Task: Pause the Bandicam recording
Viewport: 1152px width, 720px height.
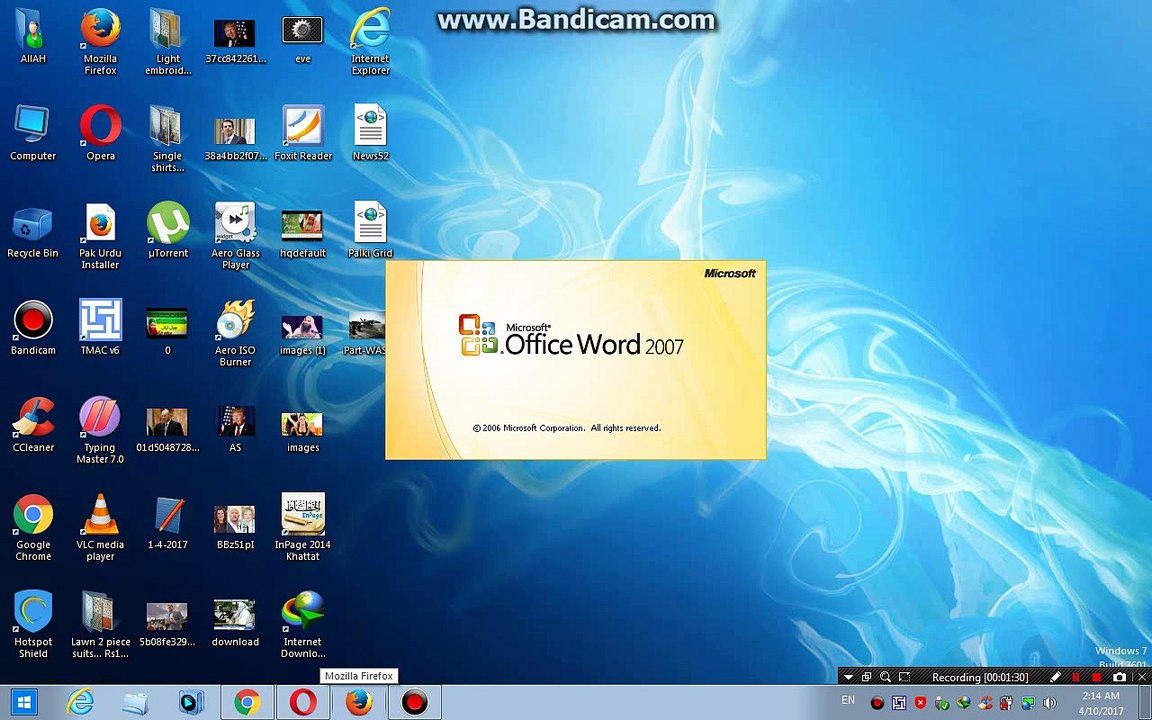Action: [1076, 677]
